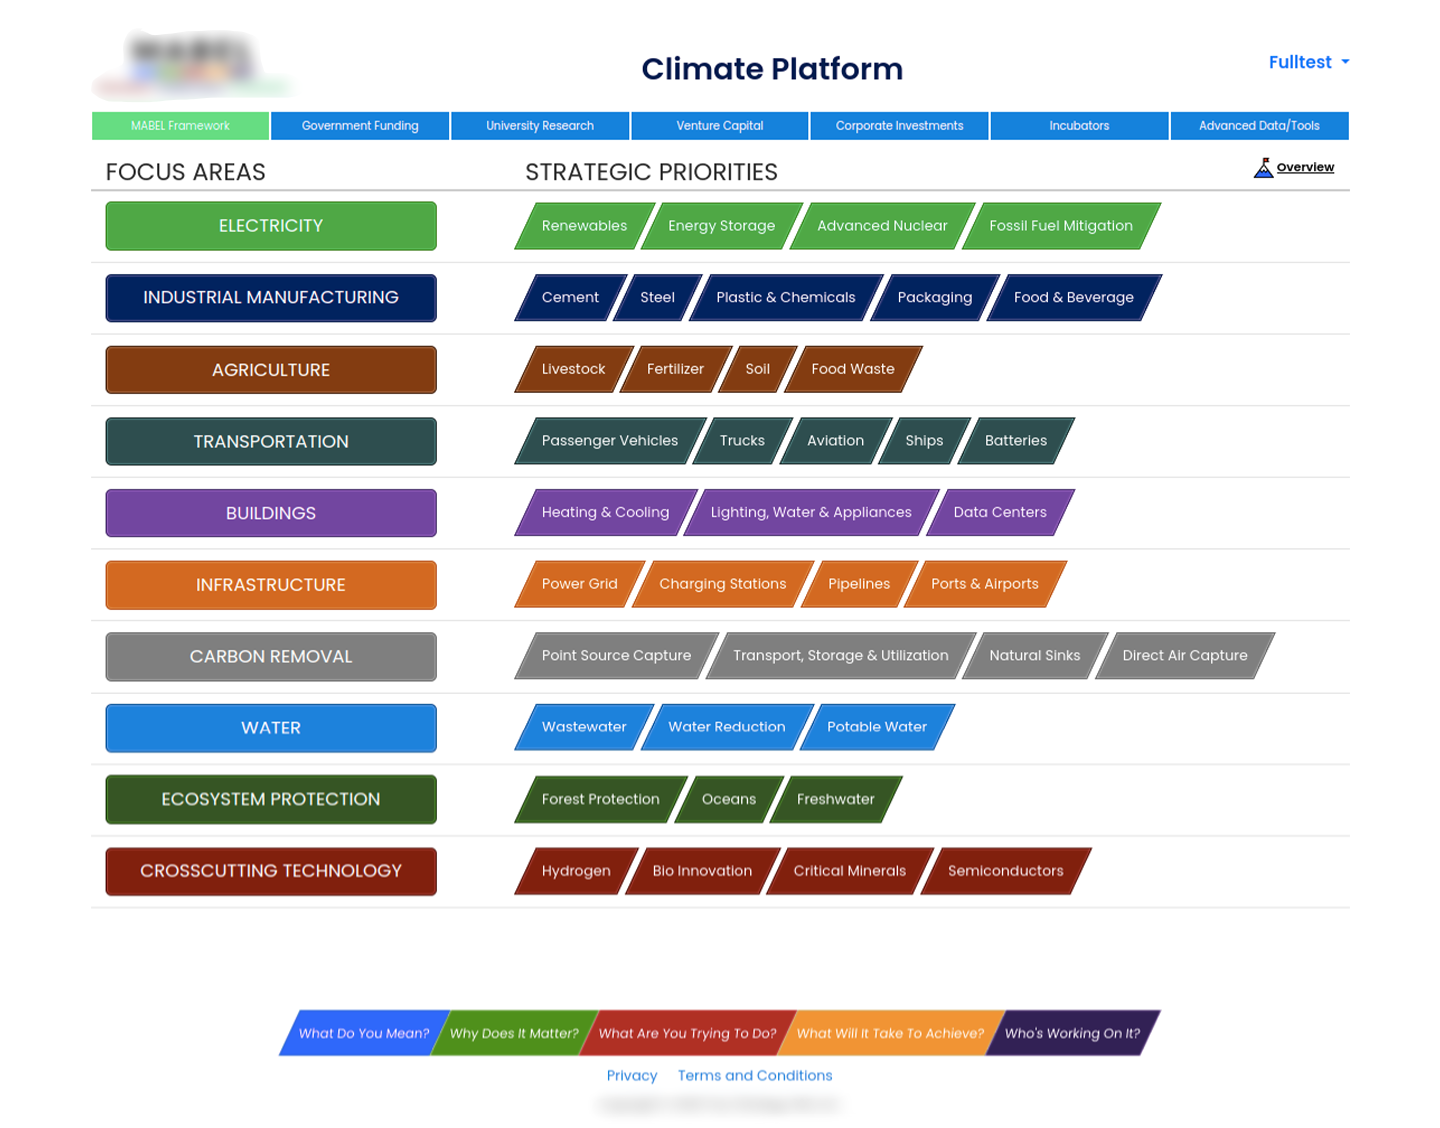
Task: Click the flask icon beside Overview
Action: coord(1263,168)
